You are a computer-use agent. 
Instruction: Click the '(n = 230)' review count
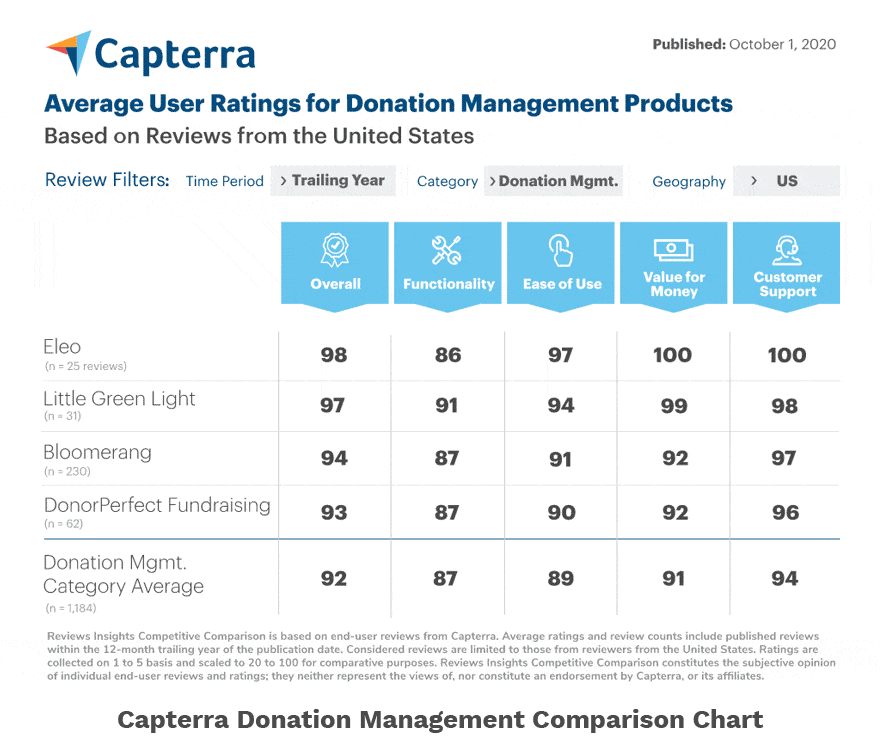[x=67, y=471]
